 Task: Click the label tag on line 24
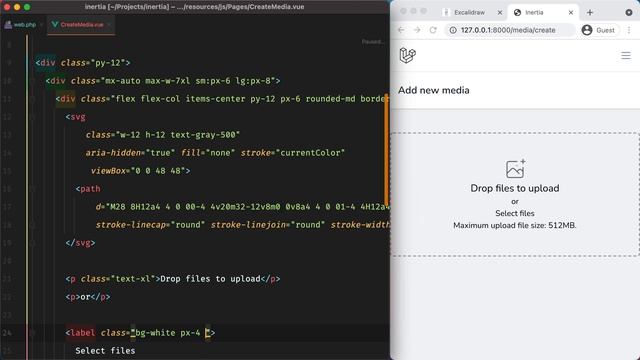(x=80, y=333)
